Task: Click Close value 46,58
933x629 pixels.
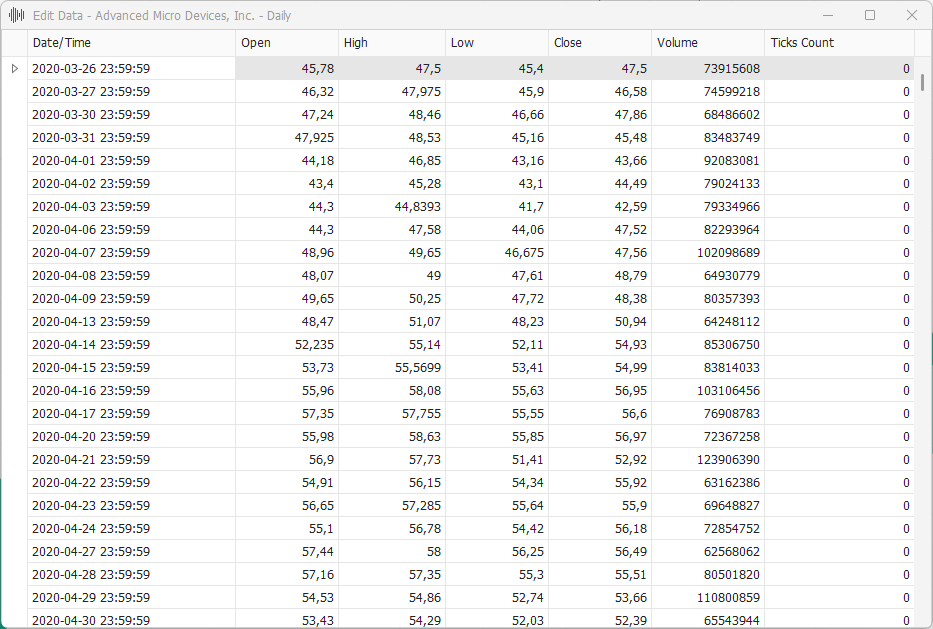Action: (x=600, y=92)
